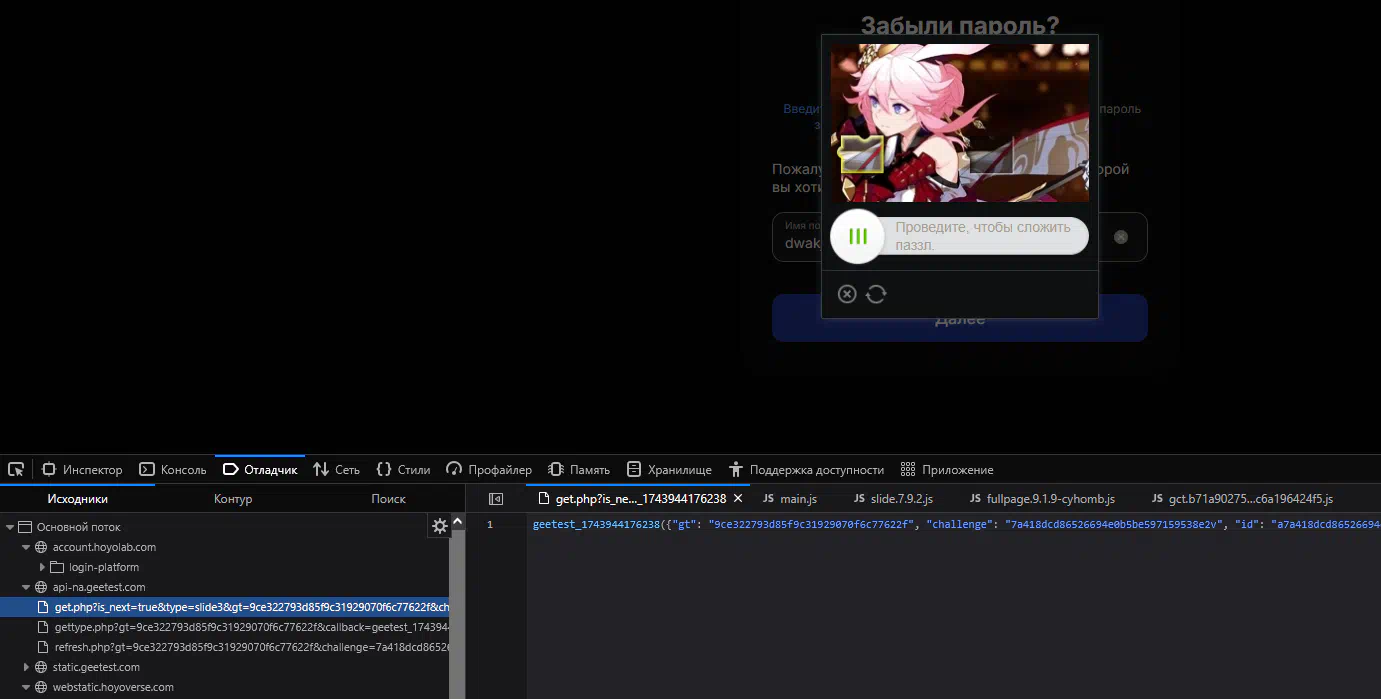The image size is (1381, 699).
Task: Switch to the Исходники sources panel
Action: (77, 498)
